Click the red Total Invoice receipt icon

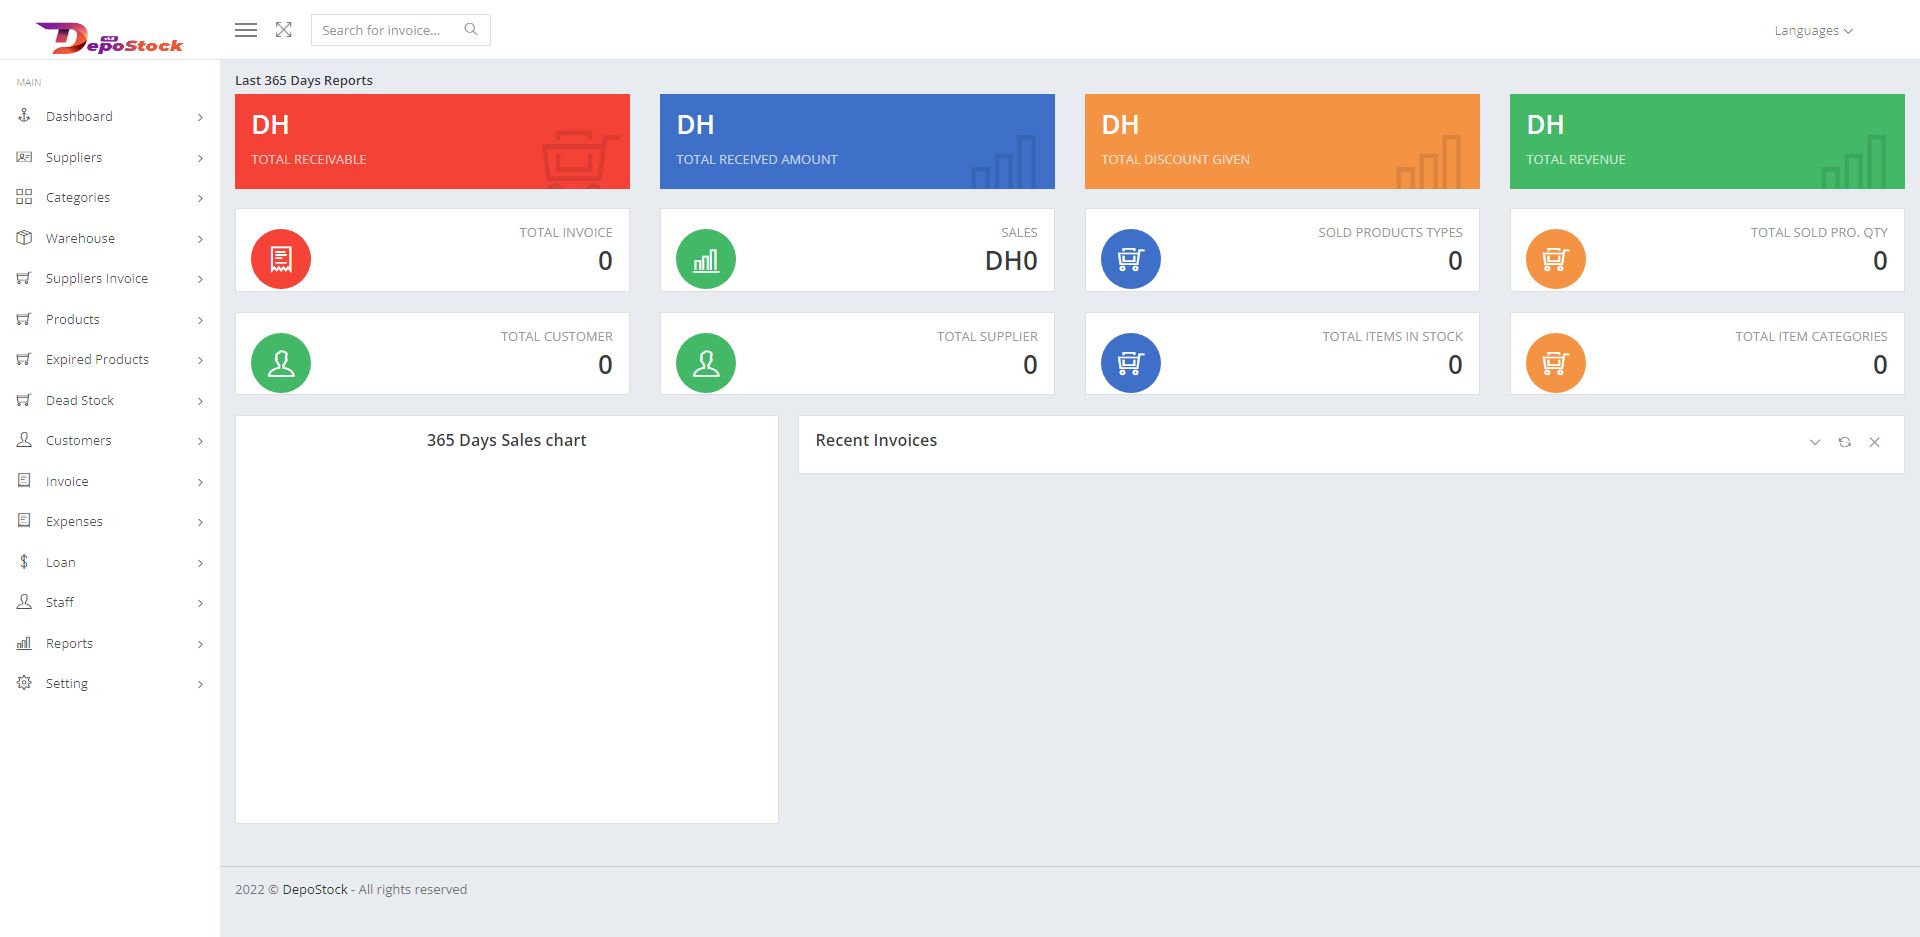point(281,259)
